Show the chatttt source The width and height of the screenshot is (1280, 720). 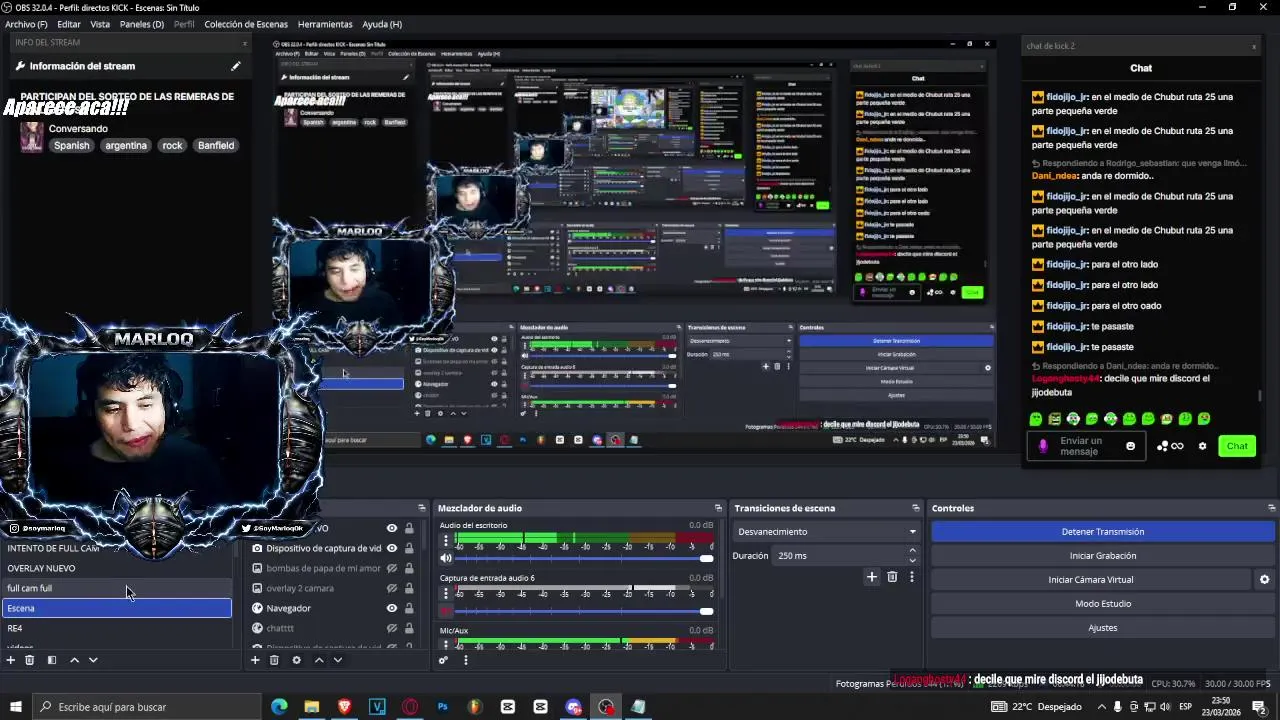(392, 628)
